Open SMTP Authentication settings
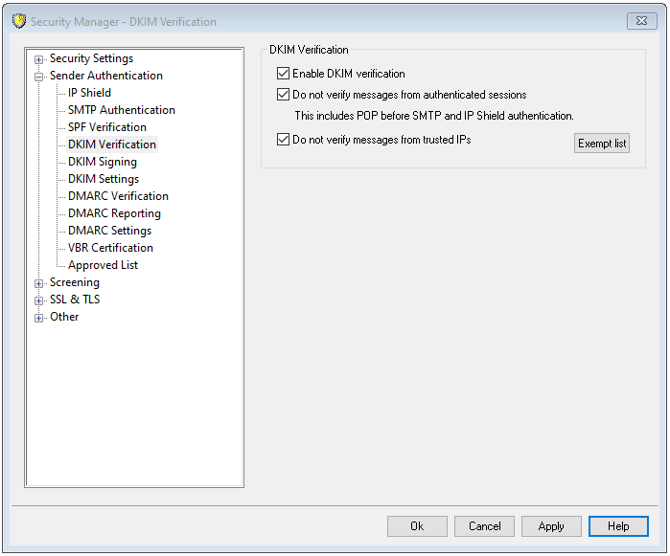Viewport: 670px width, 556px height. click(121, 110)
